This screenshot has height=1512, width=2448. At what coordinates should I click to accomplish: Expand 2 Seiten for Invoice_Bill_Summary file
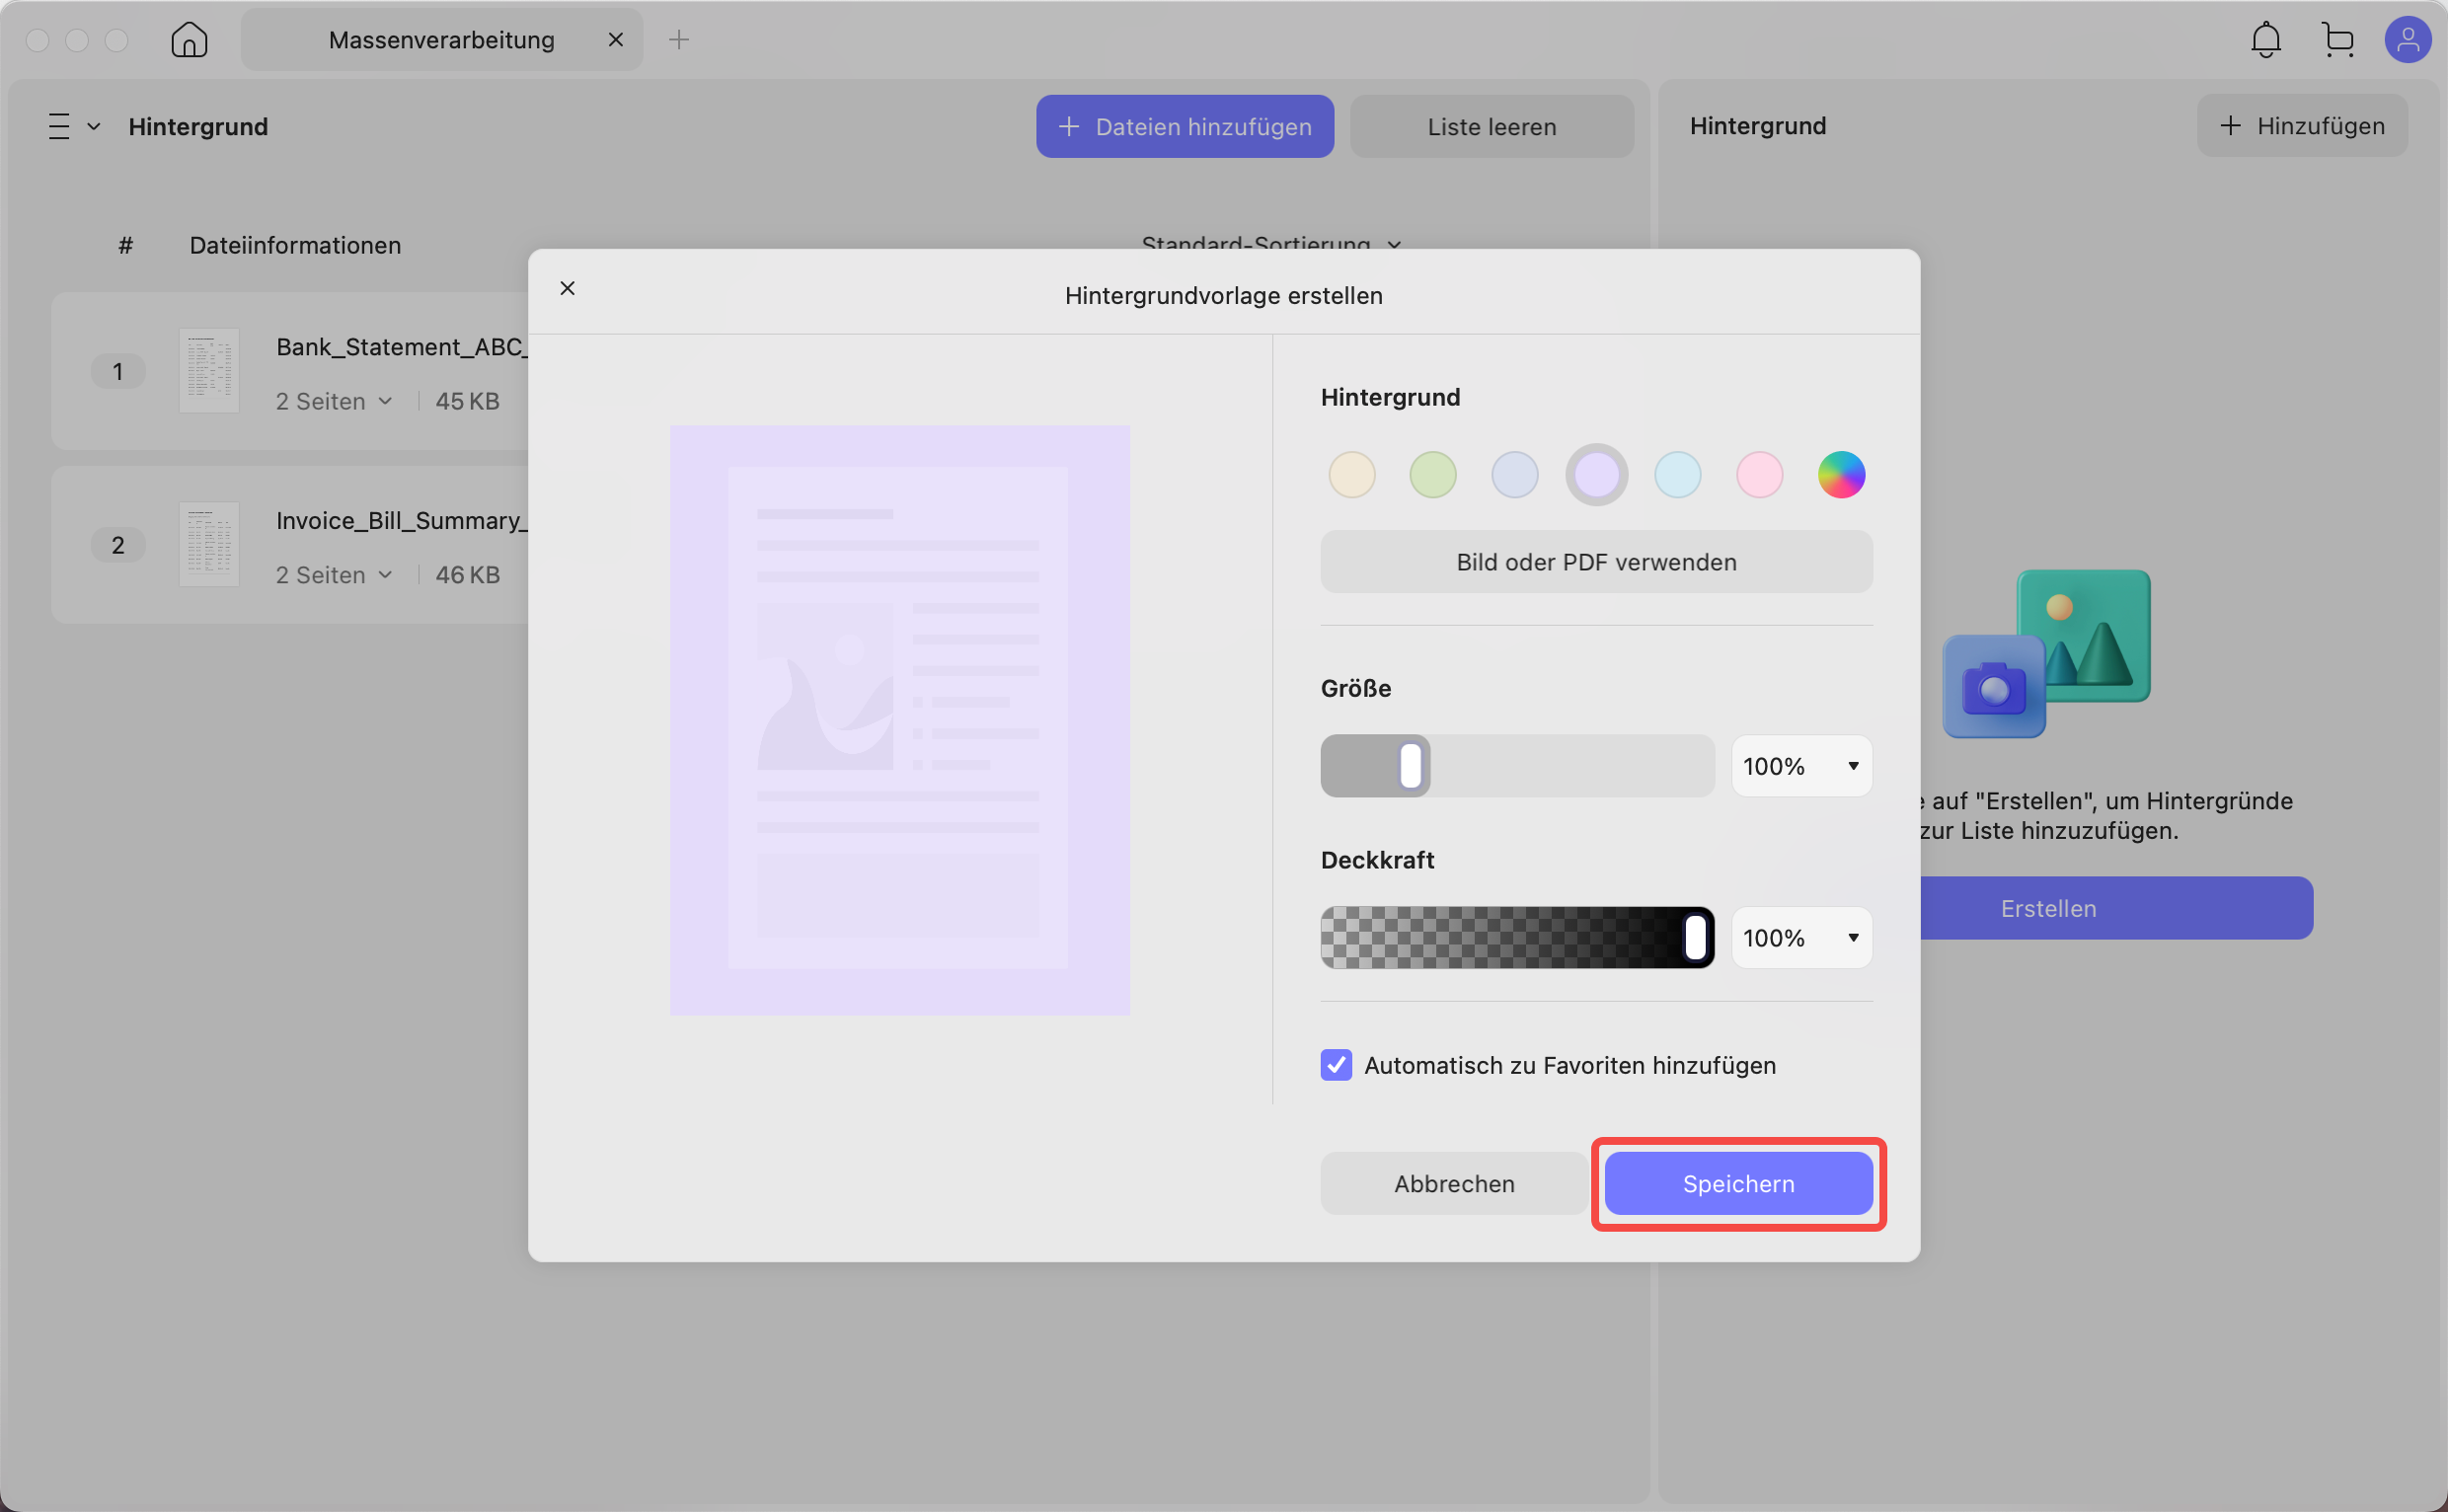[x=333, y=575]
